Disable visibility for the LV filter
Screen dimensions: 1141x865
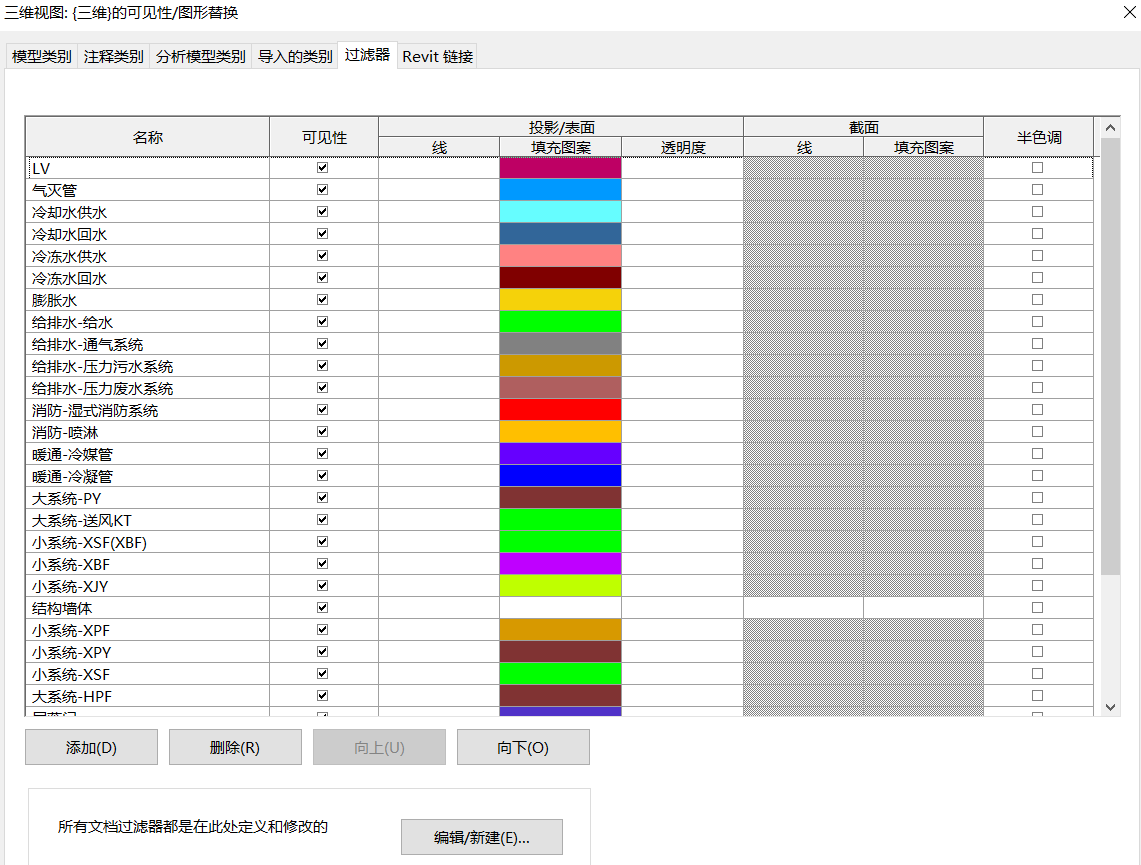[321, 167]
